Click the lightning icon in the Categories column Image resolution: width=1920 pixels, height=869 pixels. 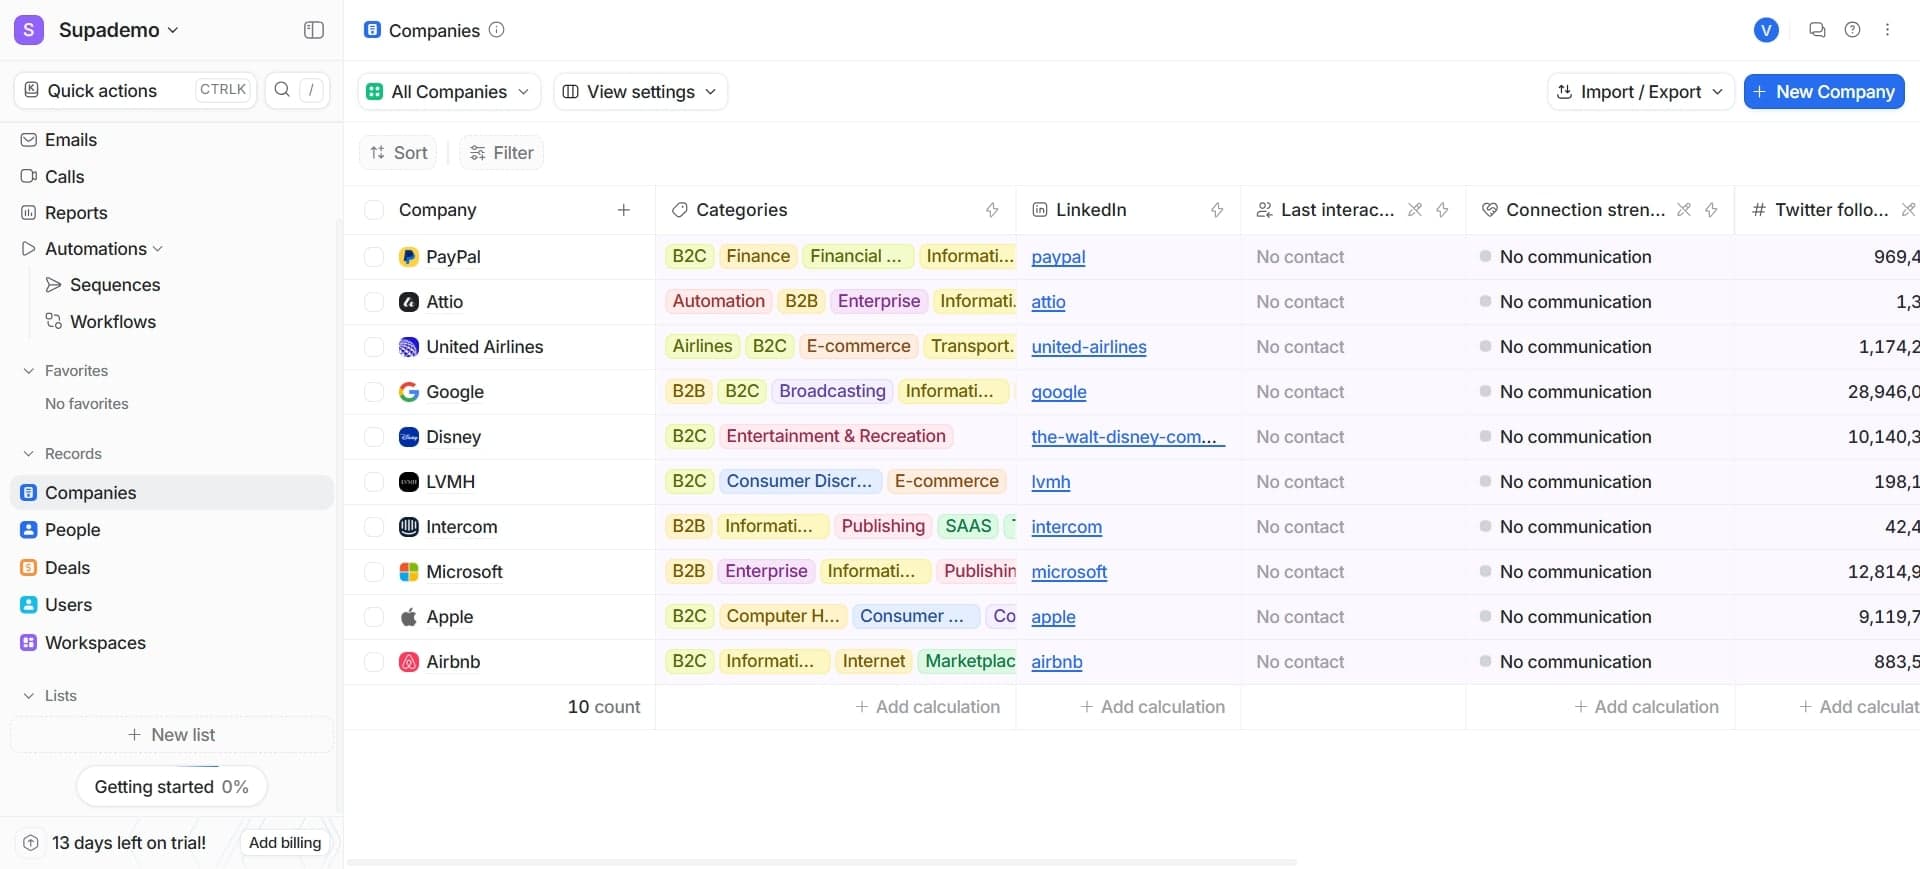[x=991, y=210]
